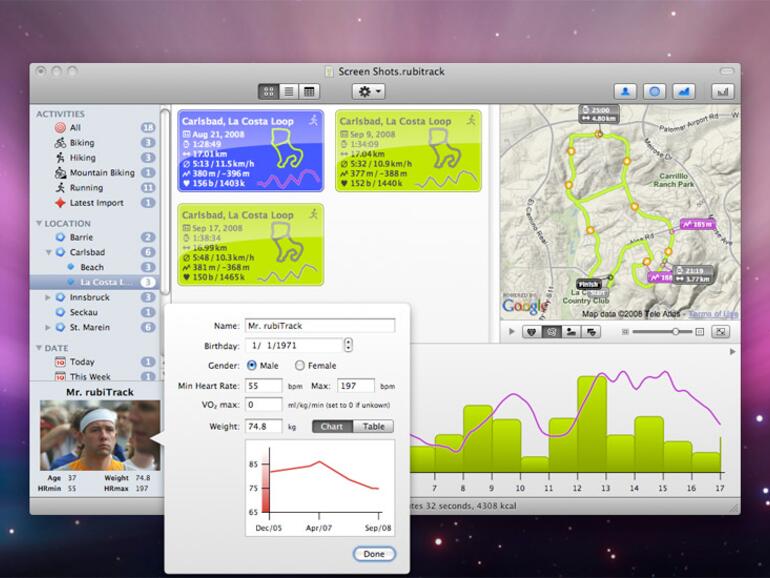Switch to thumbnail grid view
This screenshot has width=770, height=578.
[269, 91]
